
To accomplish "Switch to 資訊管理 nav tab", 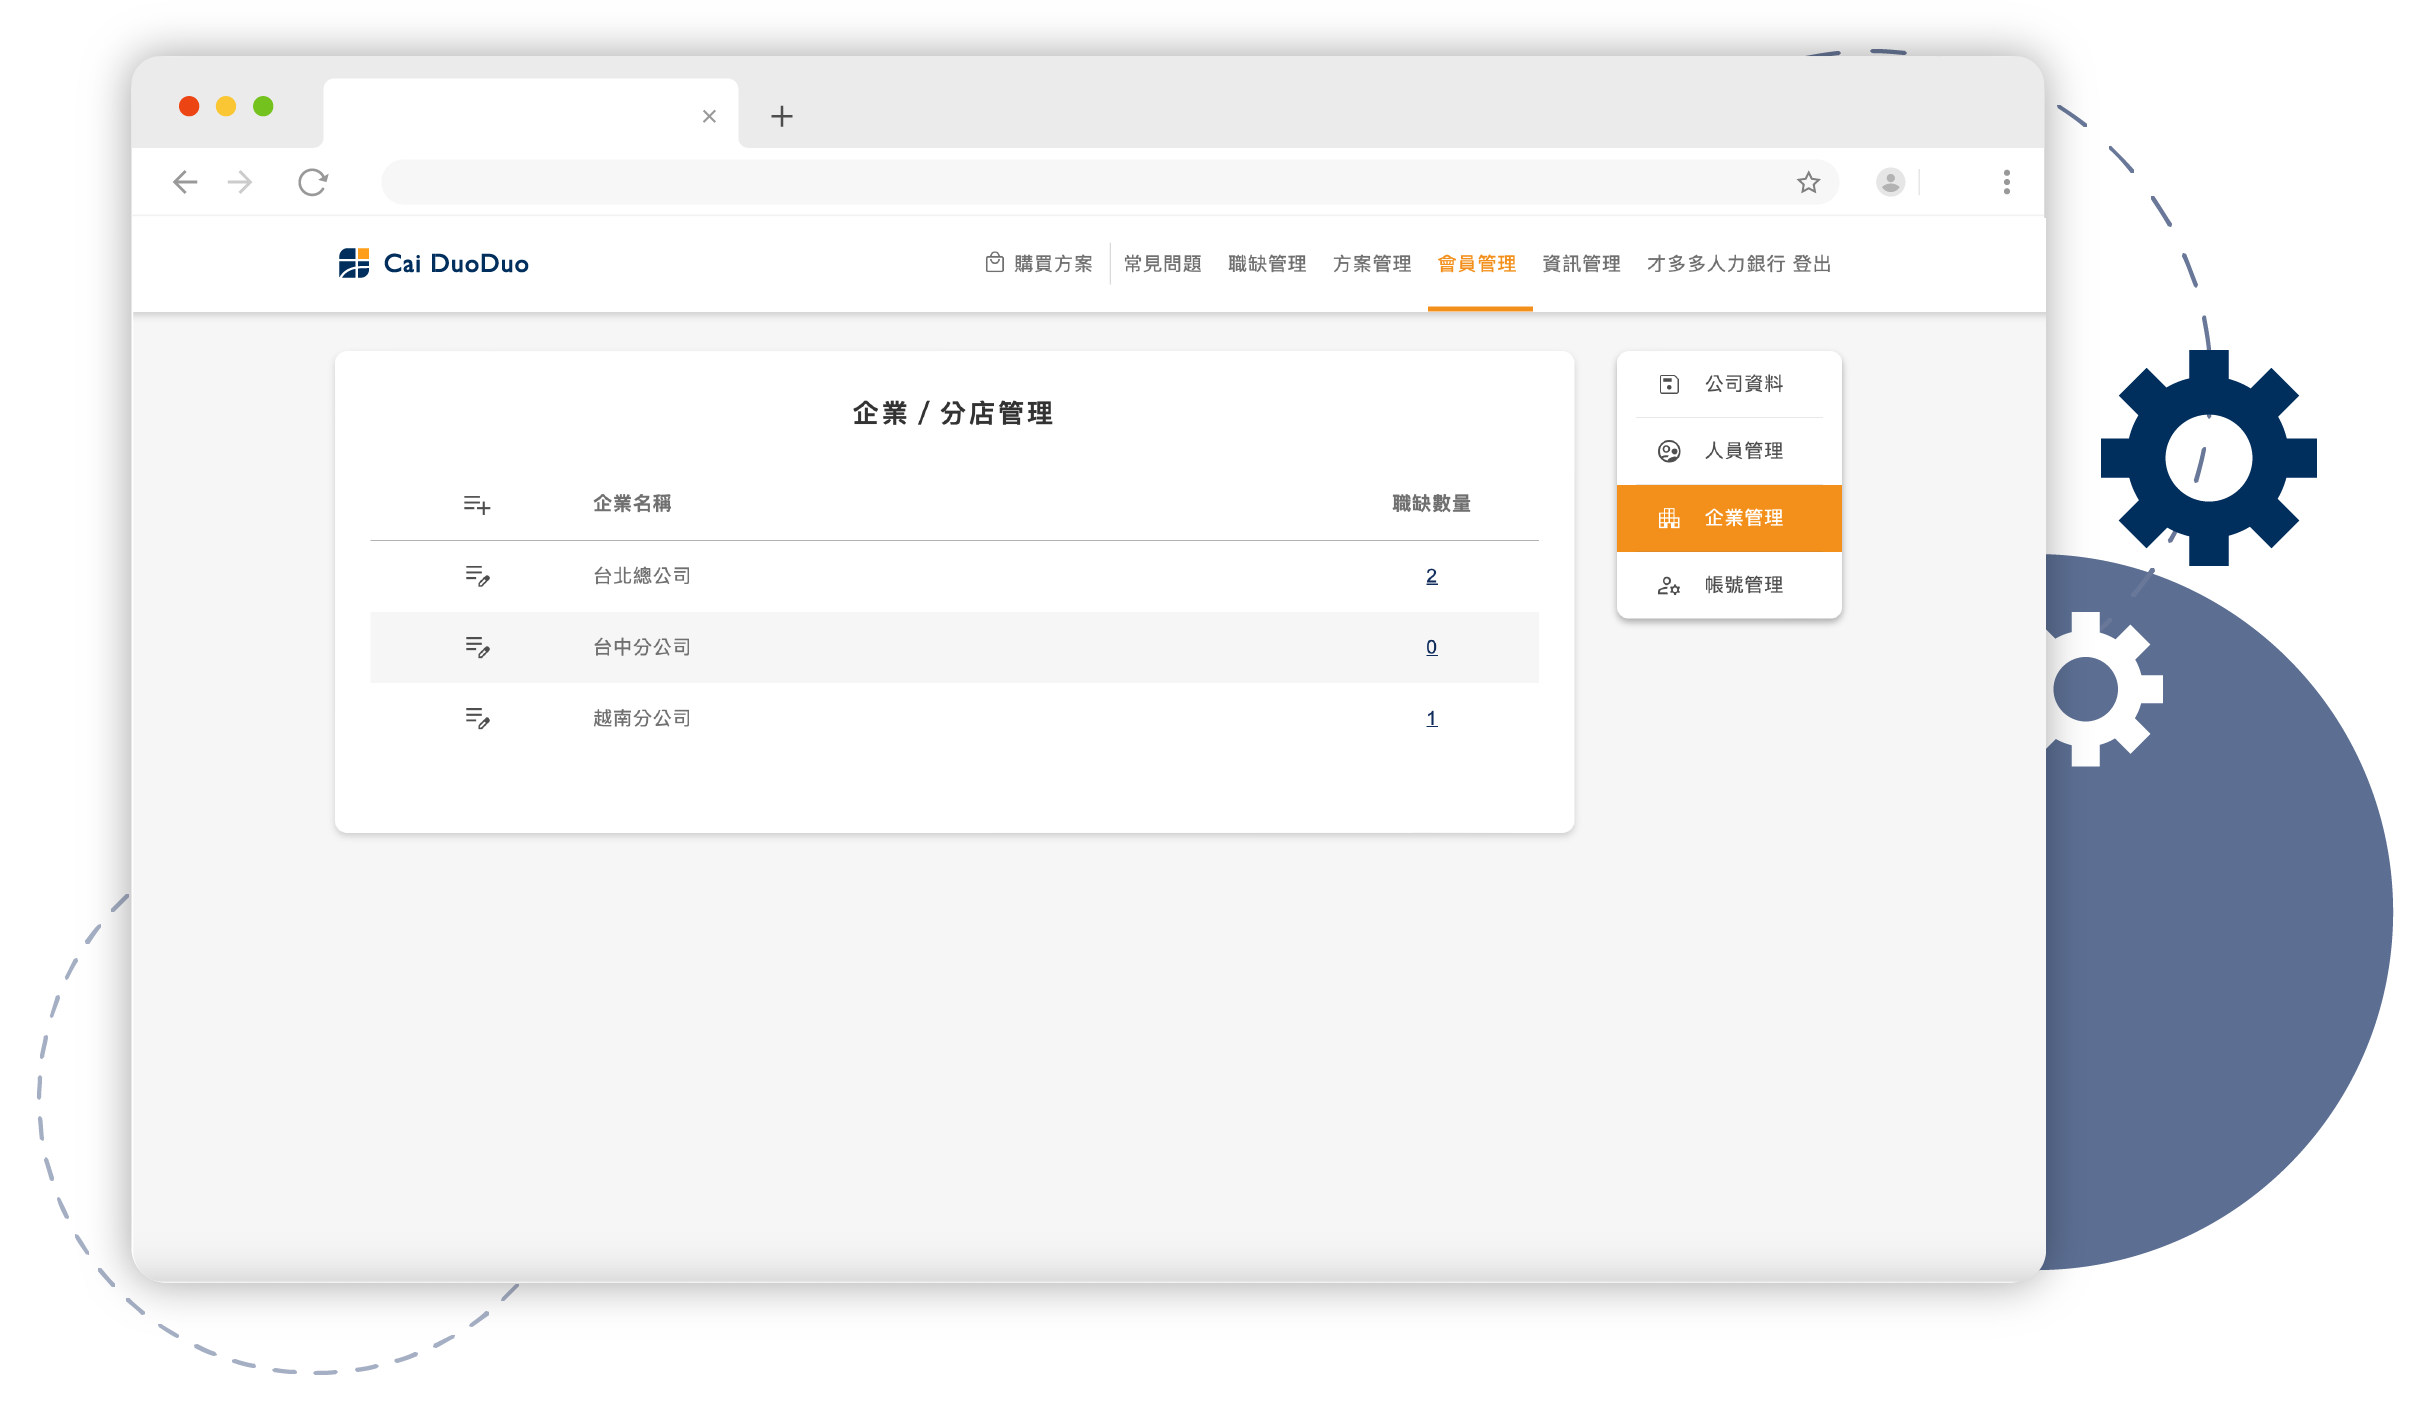I will [1581, 264].
